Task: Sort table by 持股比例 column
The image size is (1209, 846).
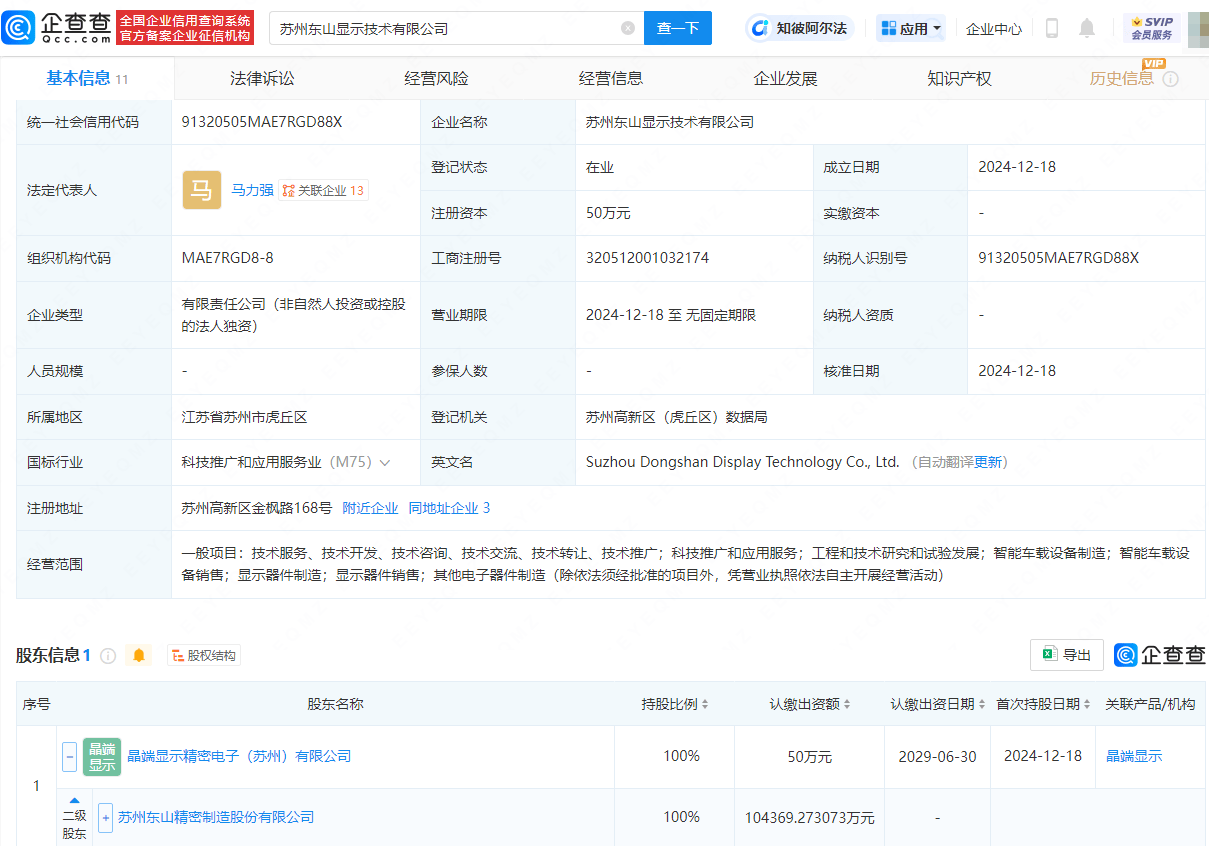Action: 675,704
